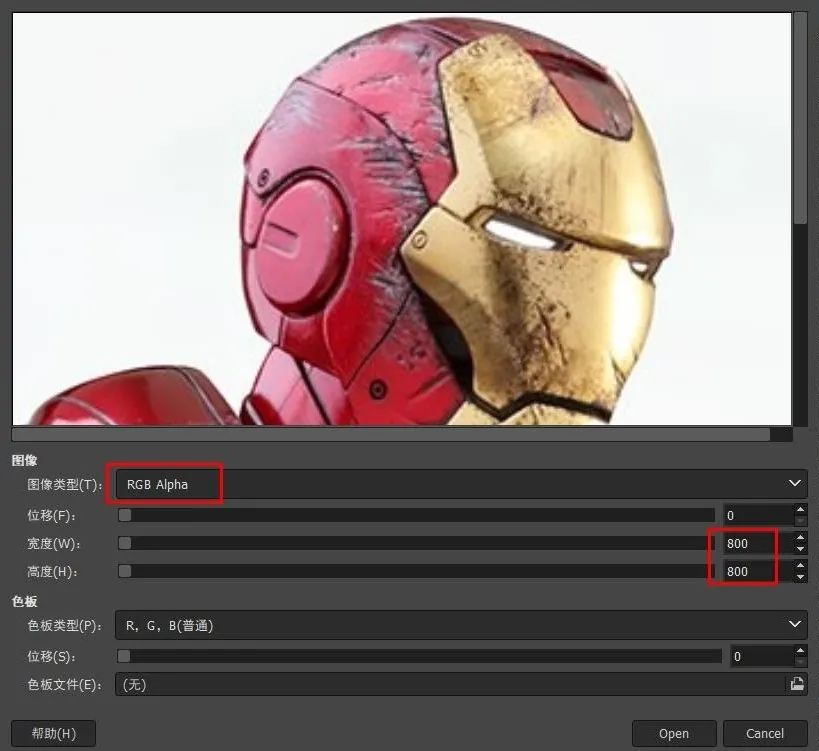Increase the palette offset (位移S) value

tap(800, 650)
